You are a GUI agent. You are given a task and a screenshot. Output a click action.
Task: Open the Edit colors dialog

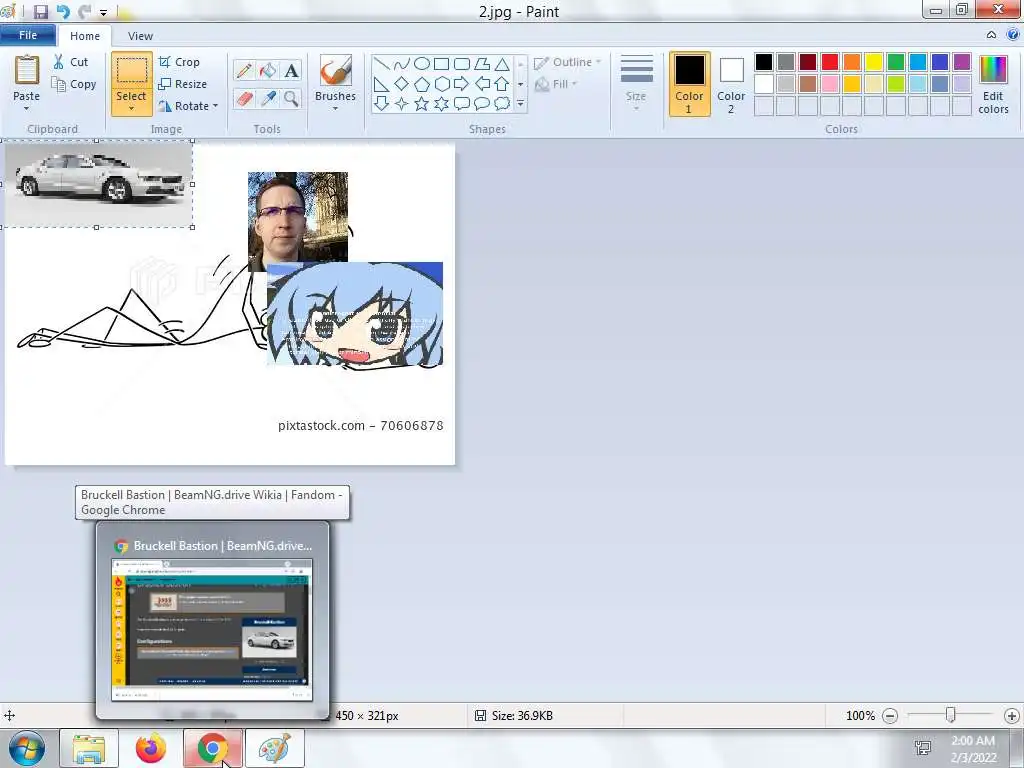click(x=993, y=85)
